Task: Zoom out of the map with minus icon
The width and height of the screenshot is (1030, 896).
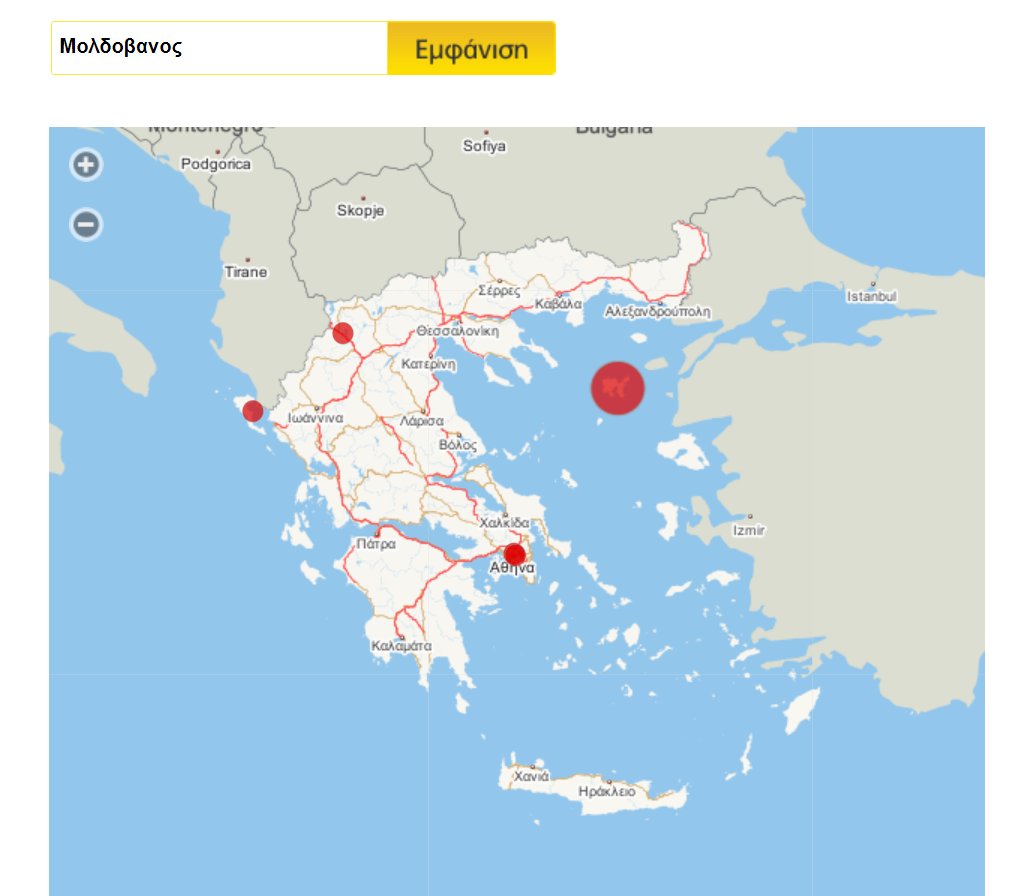Action: (86, 225)
